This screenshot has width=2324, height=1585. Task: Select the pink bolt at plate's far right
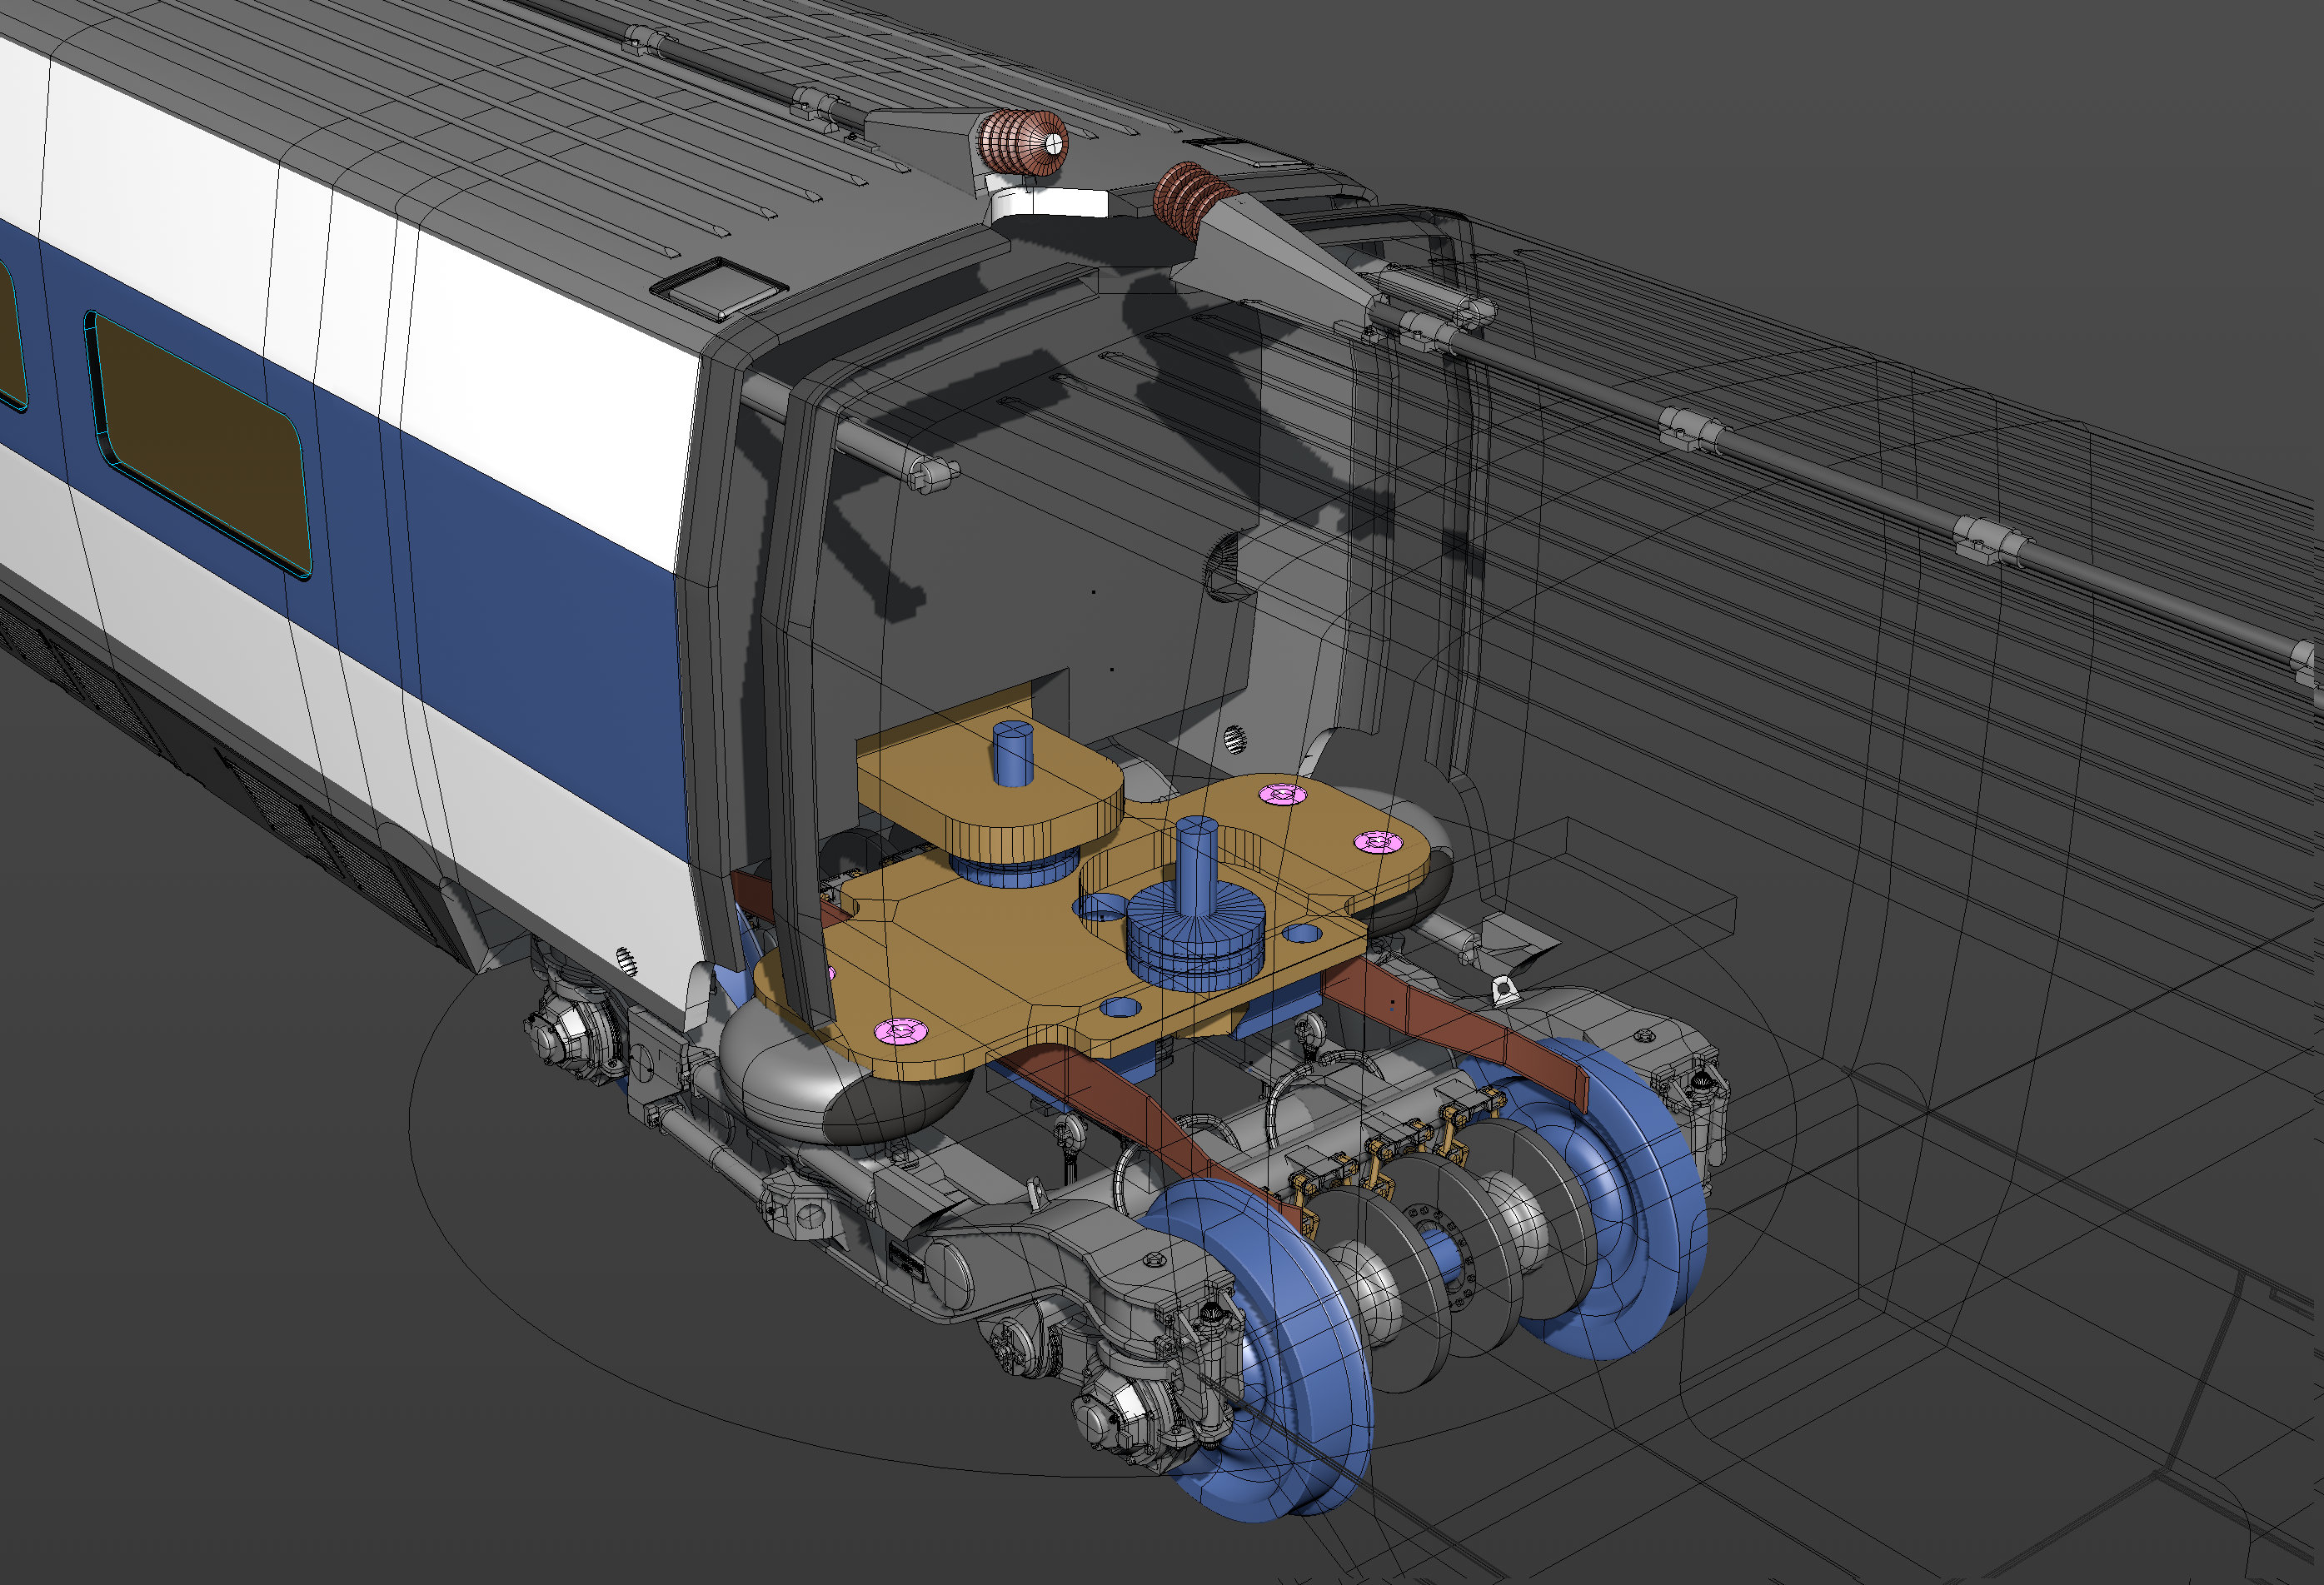1378,842
